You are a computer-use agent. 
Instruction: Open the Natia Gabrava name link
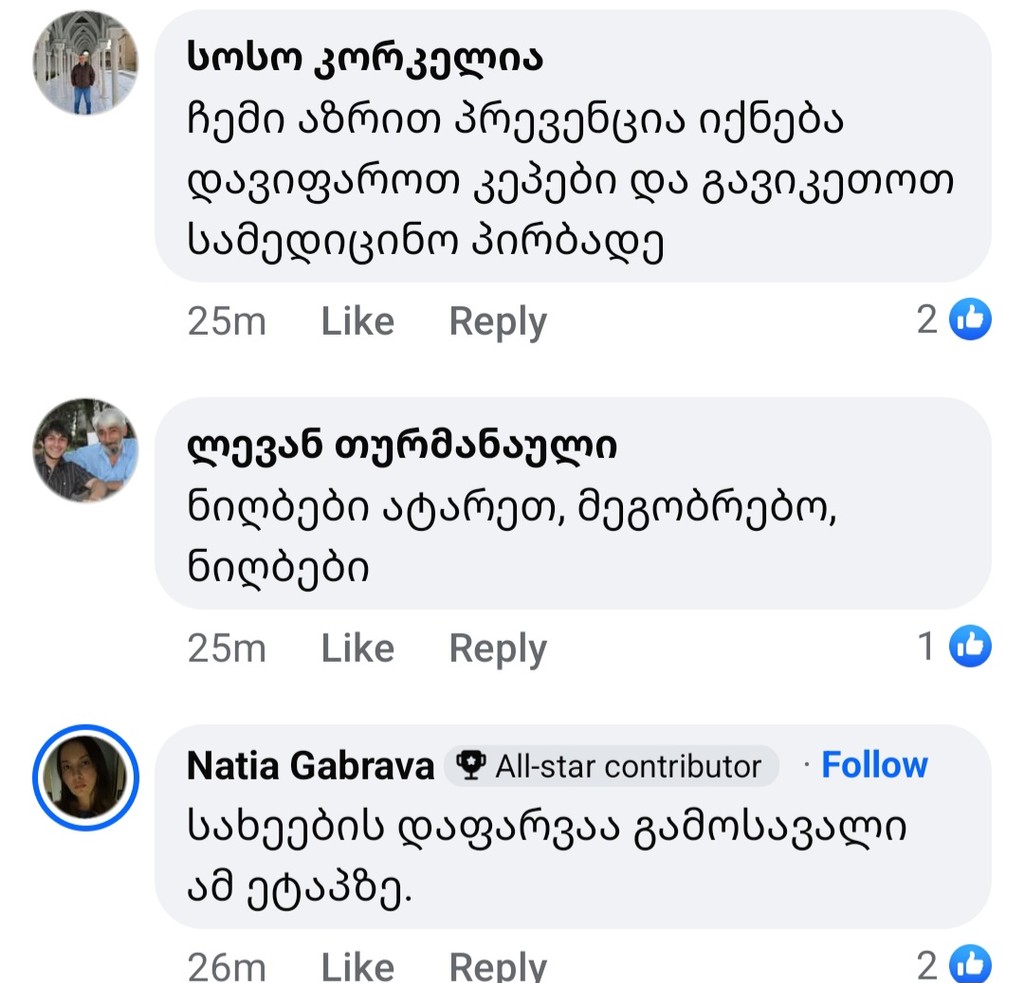[310, 766]
